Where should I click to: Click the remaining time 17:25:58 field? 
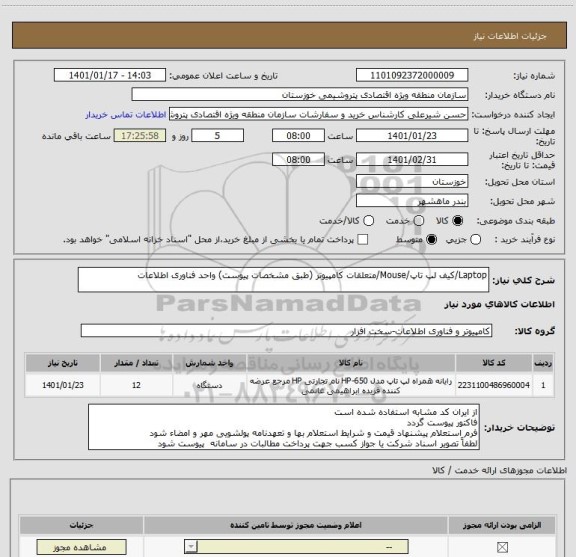140,136
